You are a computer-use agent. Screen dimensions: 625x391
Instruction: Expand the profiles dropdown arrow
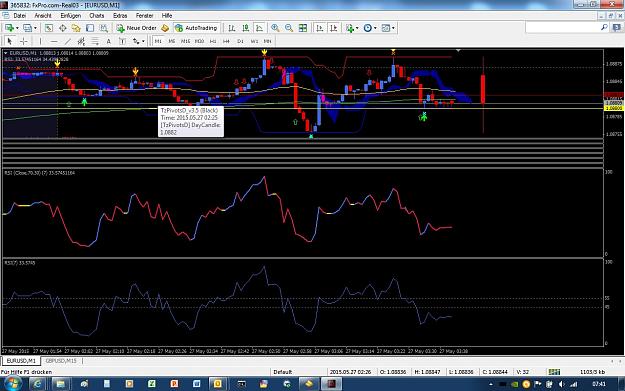coord(35,28)
